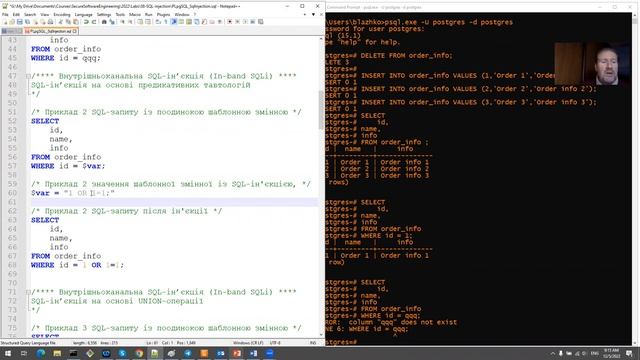This screenshot has height=360, width=640.
Task: Show hidden system tray icons
Action: [553, 353]
